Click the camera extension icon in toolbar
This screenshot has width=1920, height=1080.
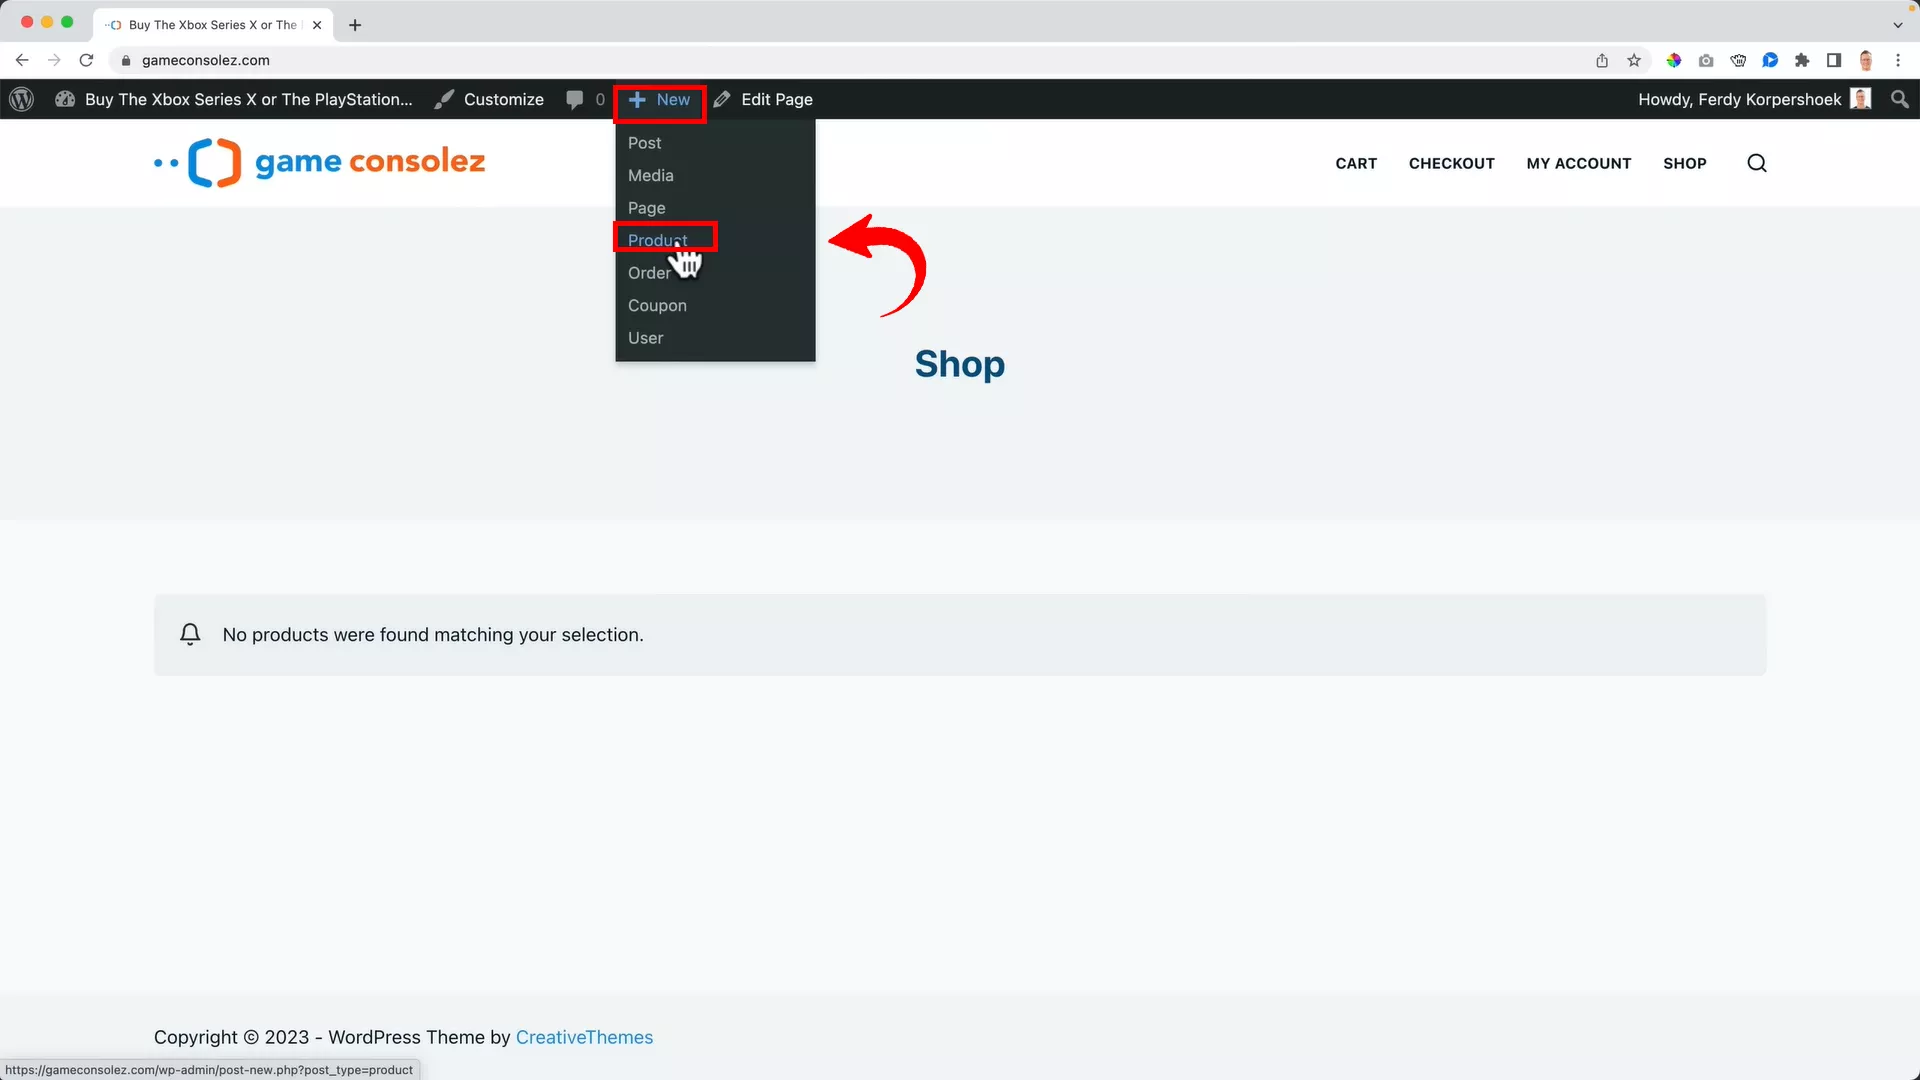coord(1706,60)
